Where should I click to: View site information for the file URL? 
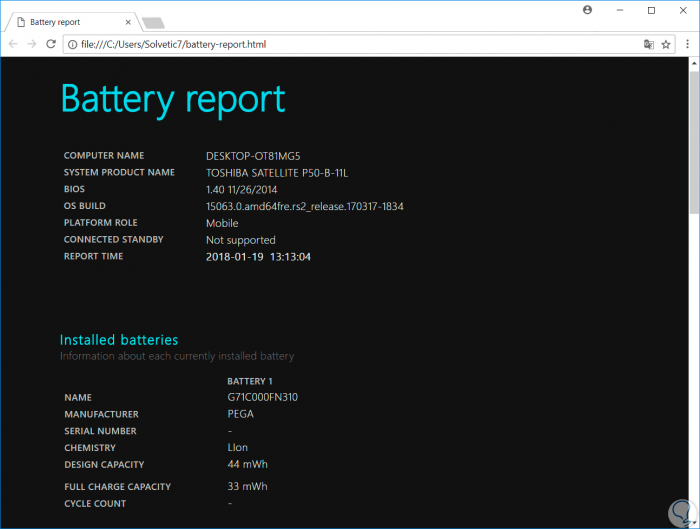click(x=72, y=44)
